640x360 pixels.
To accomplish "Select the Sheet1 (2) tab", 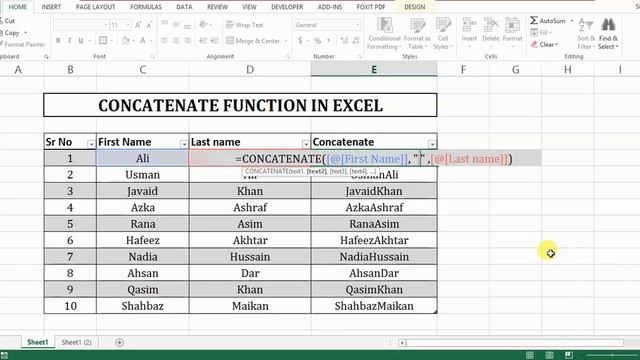I will (76, 342).
